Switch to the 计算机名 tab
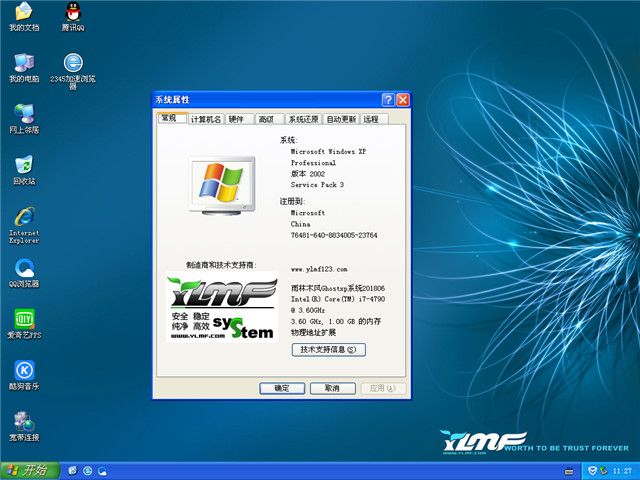This screenshot has height=480, width=640. (x=206, y=119)
